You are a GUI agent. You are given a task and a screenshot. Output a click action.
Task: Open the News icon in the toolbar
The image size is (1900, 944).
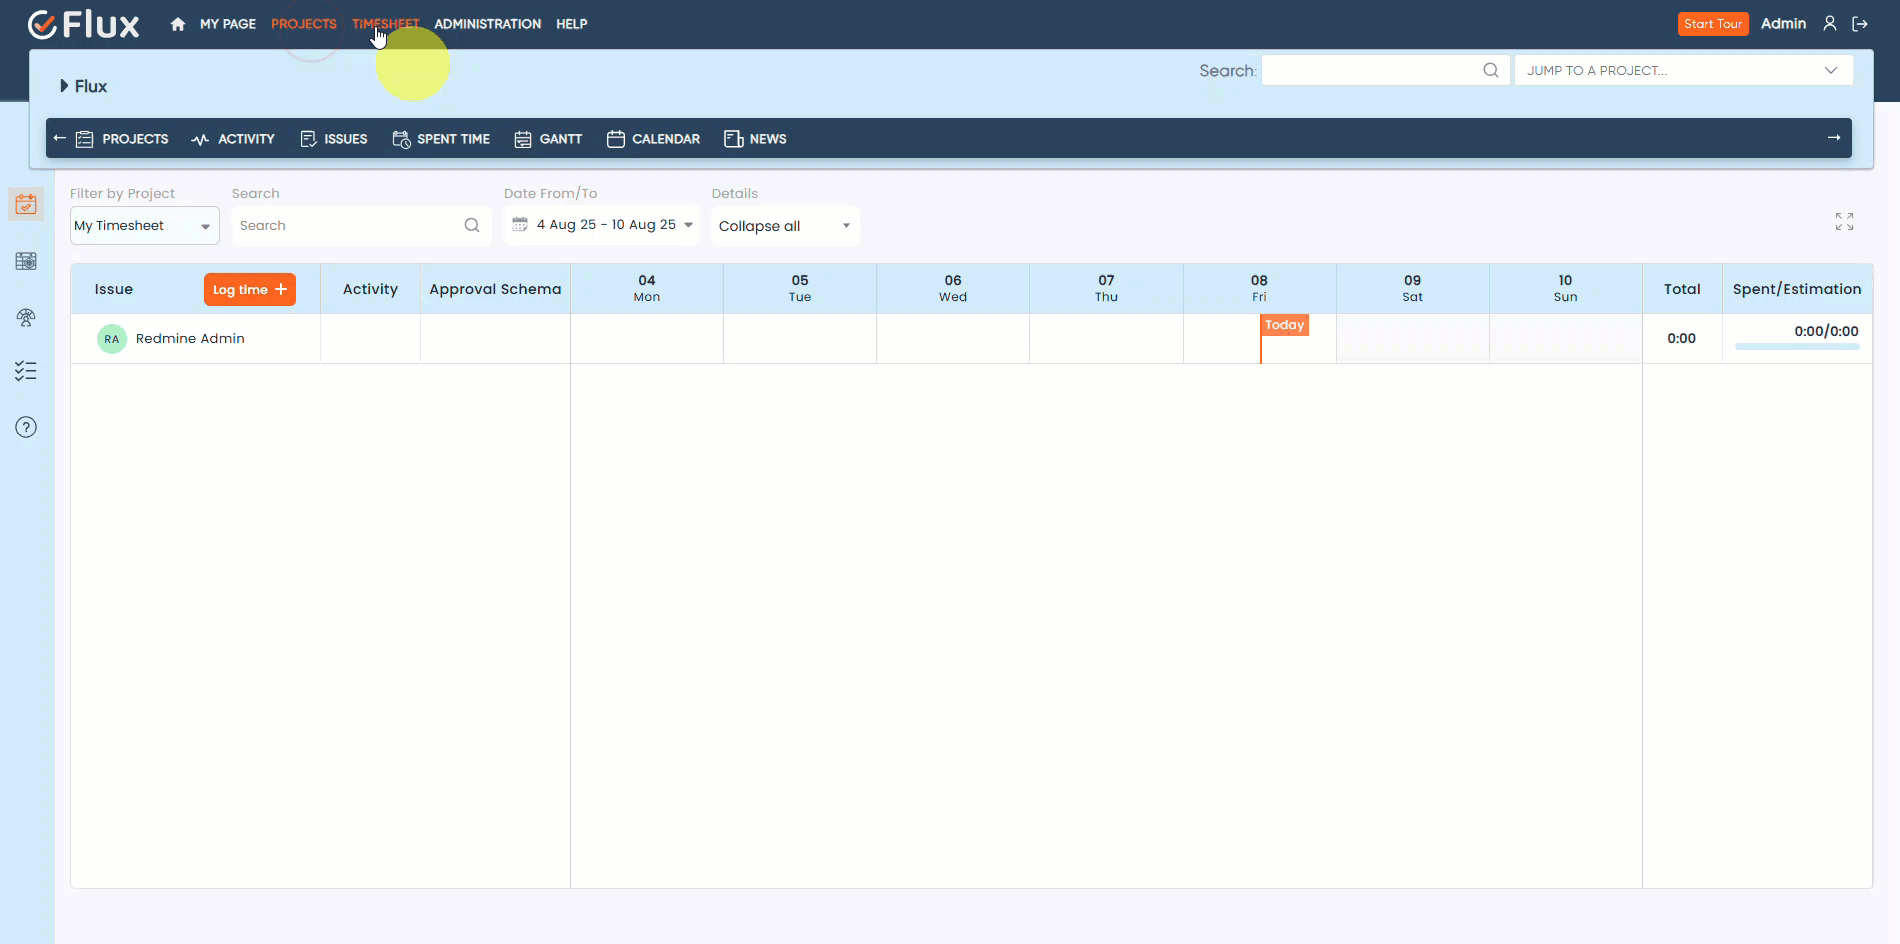click(732, 139)
